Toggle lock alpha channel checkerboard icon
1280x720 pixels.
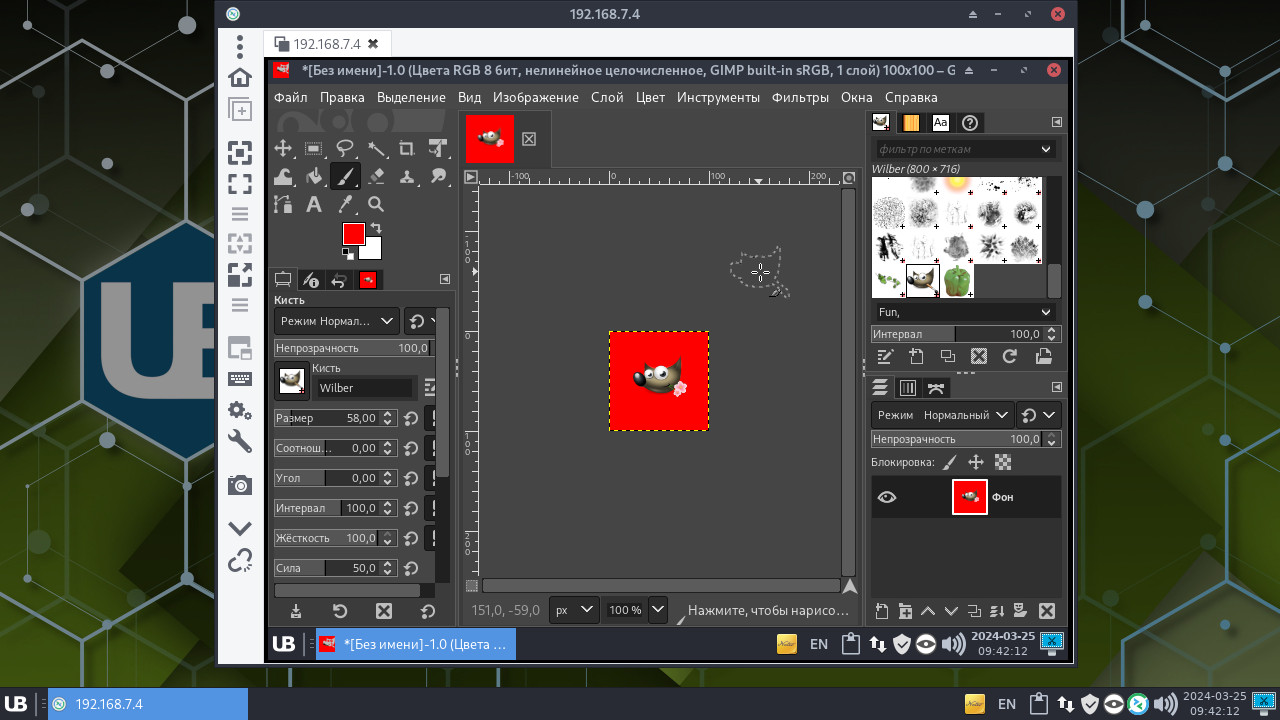point(1003,462)
